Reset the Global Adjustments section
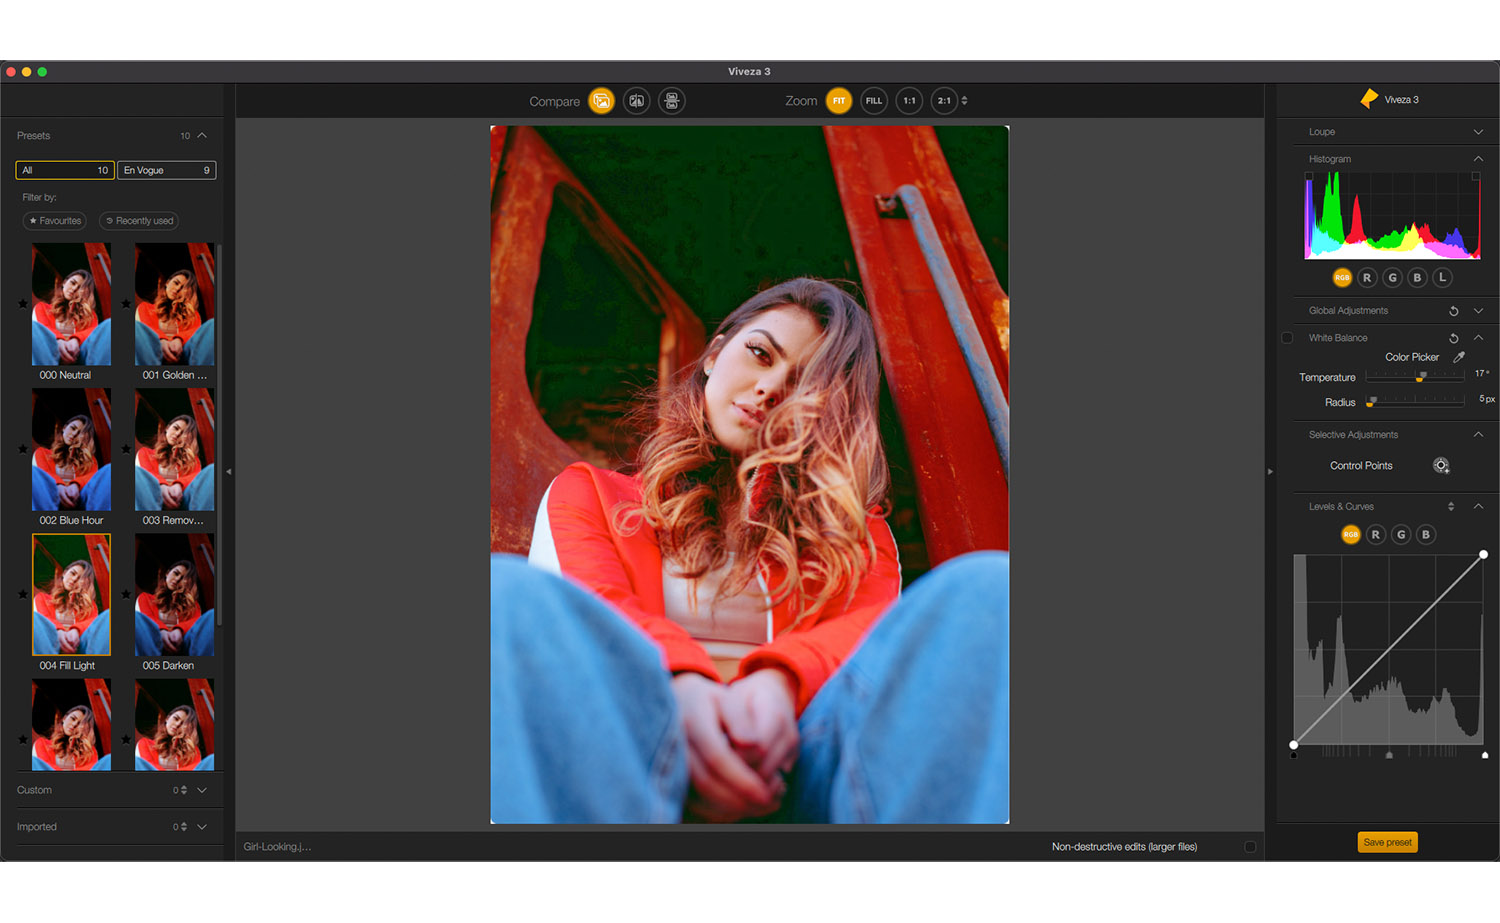Image resolution: width=1500 pixels, height=923 pixels. point(1453,311)
